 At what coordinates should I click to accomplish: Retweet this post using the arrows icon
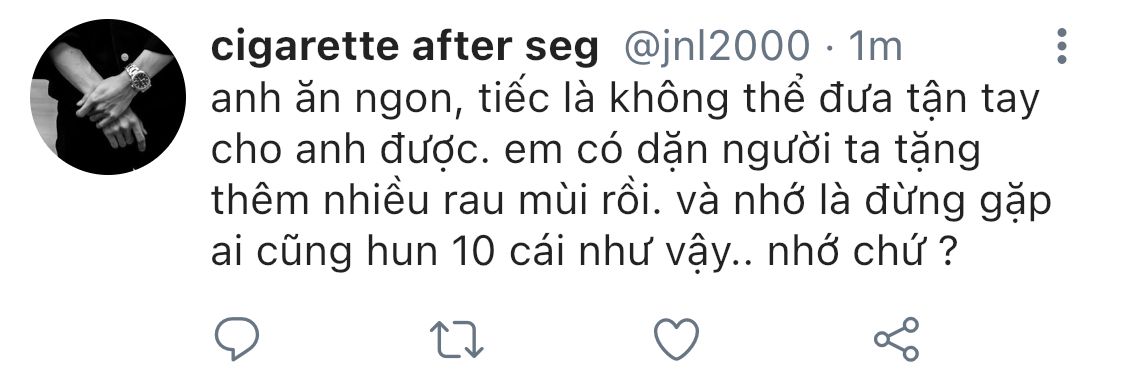pos(456,339)
